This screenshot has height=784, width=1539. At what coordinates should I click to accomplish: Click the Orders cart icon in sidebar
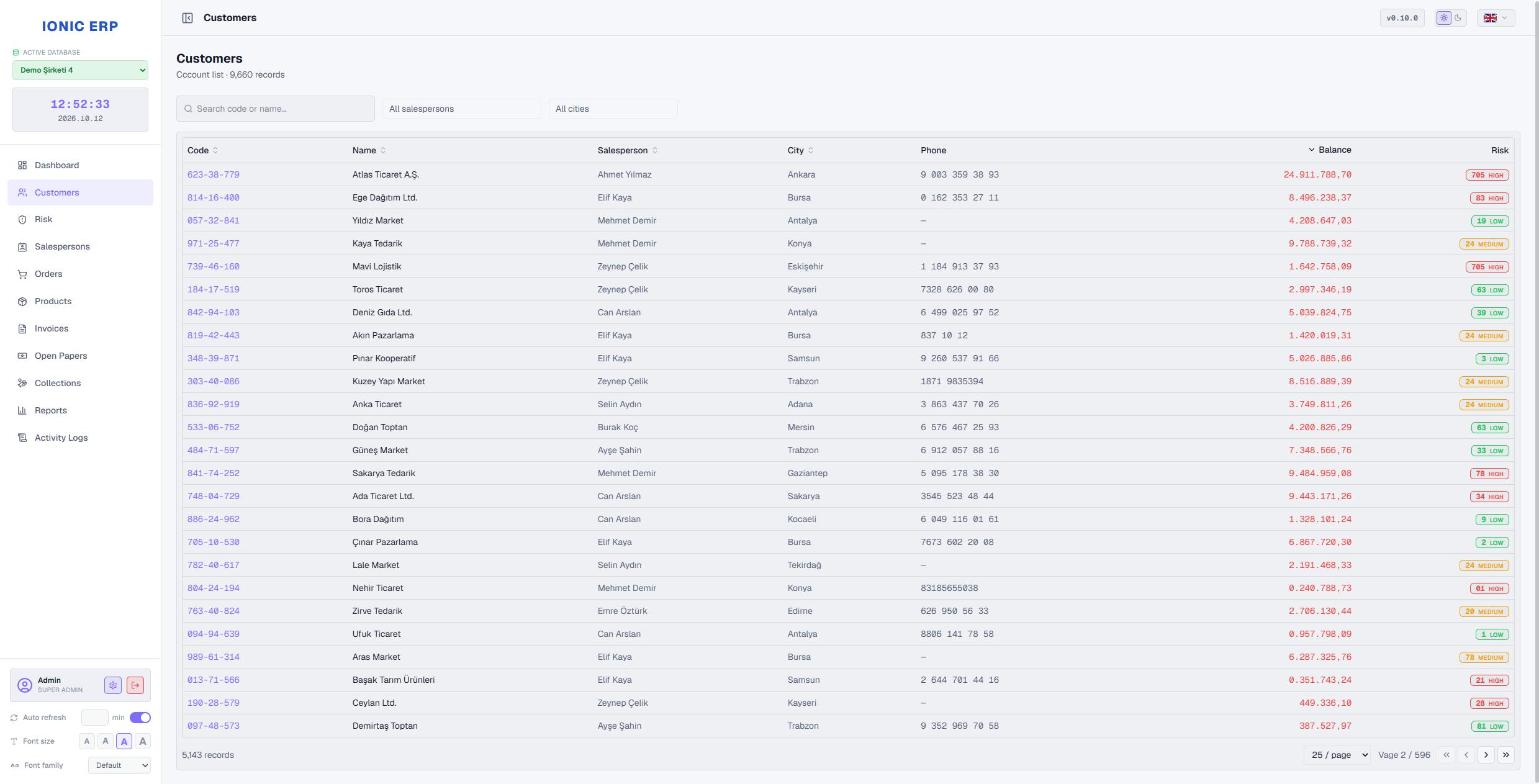22,274
